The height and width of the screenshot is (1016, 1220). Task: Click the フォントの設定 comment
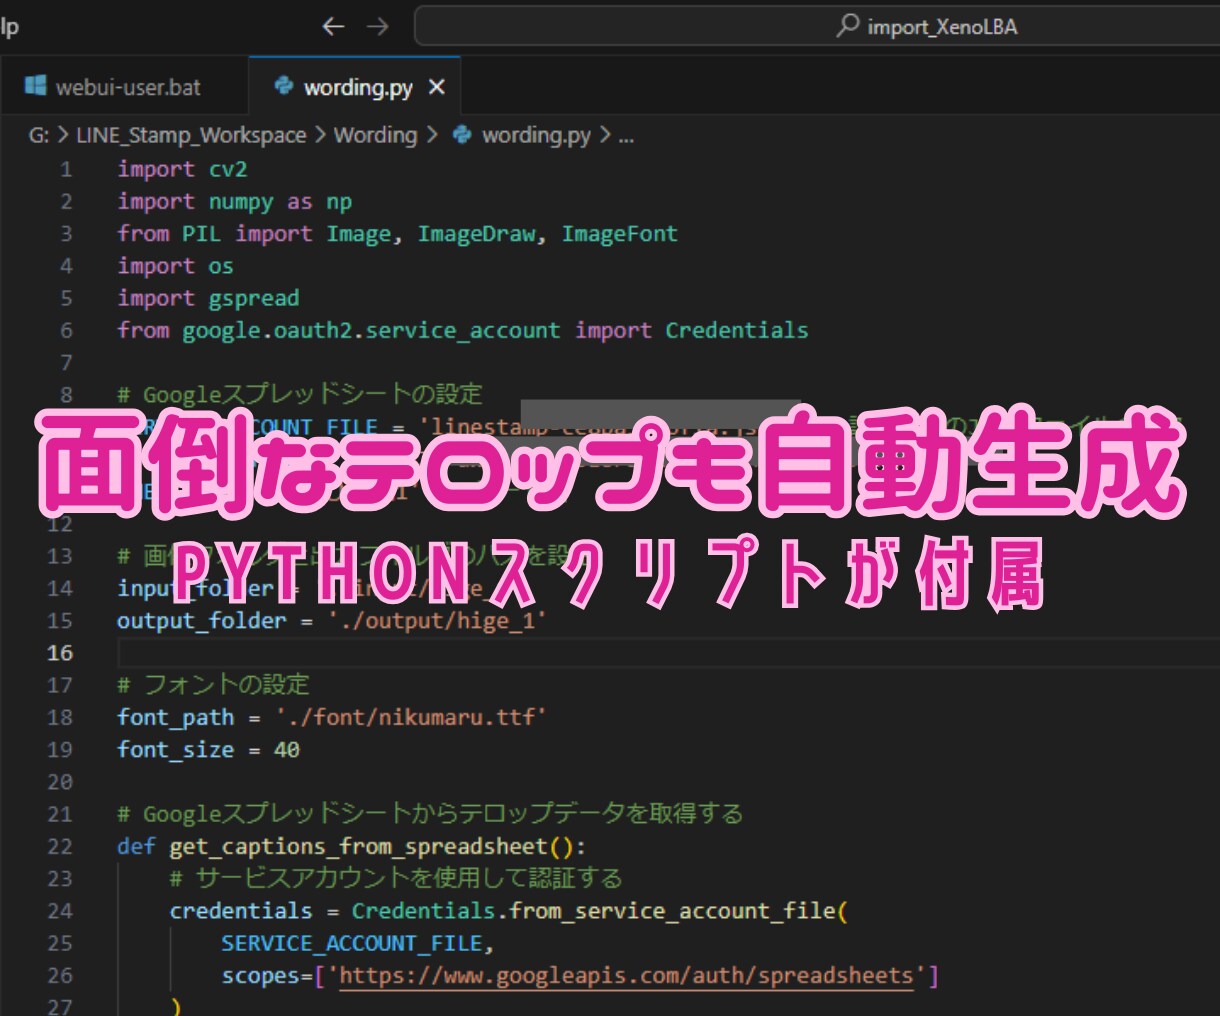[x=214, y=685]
